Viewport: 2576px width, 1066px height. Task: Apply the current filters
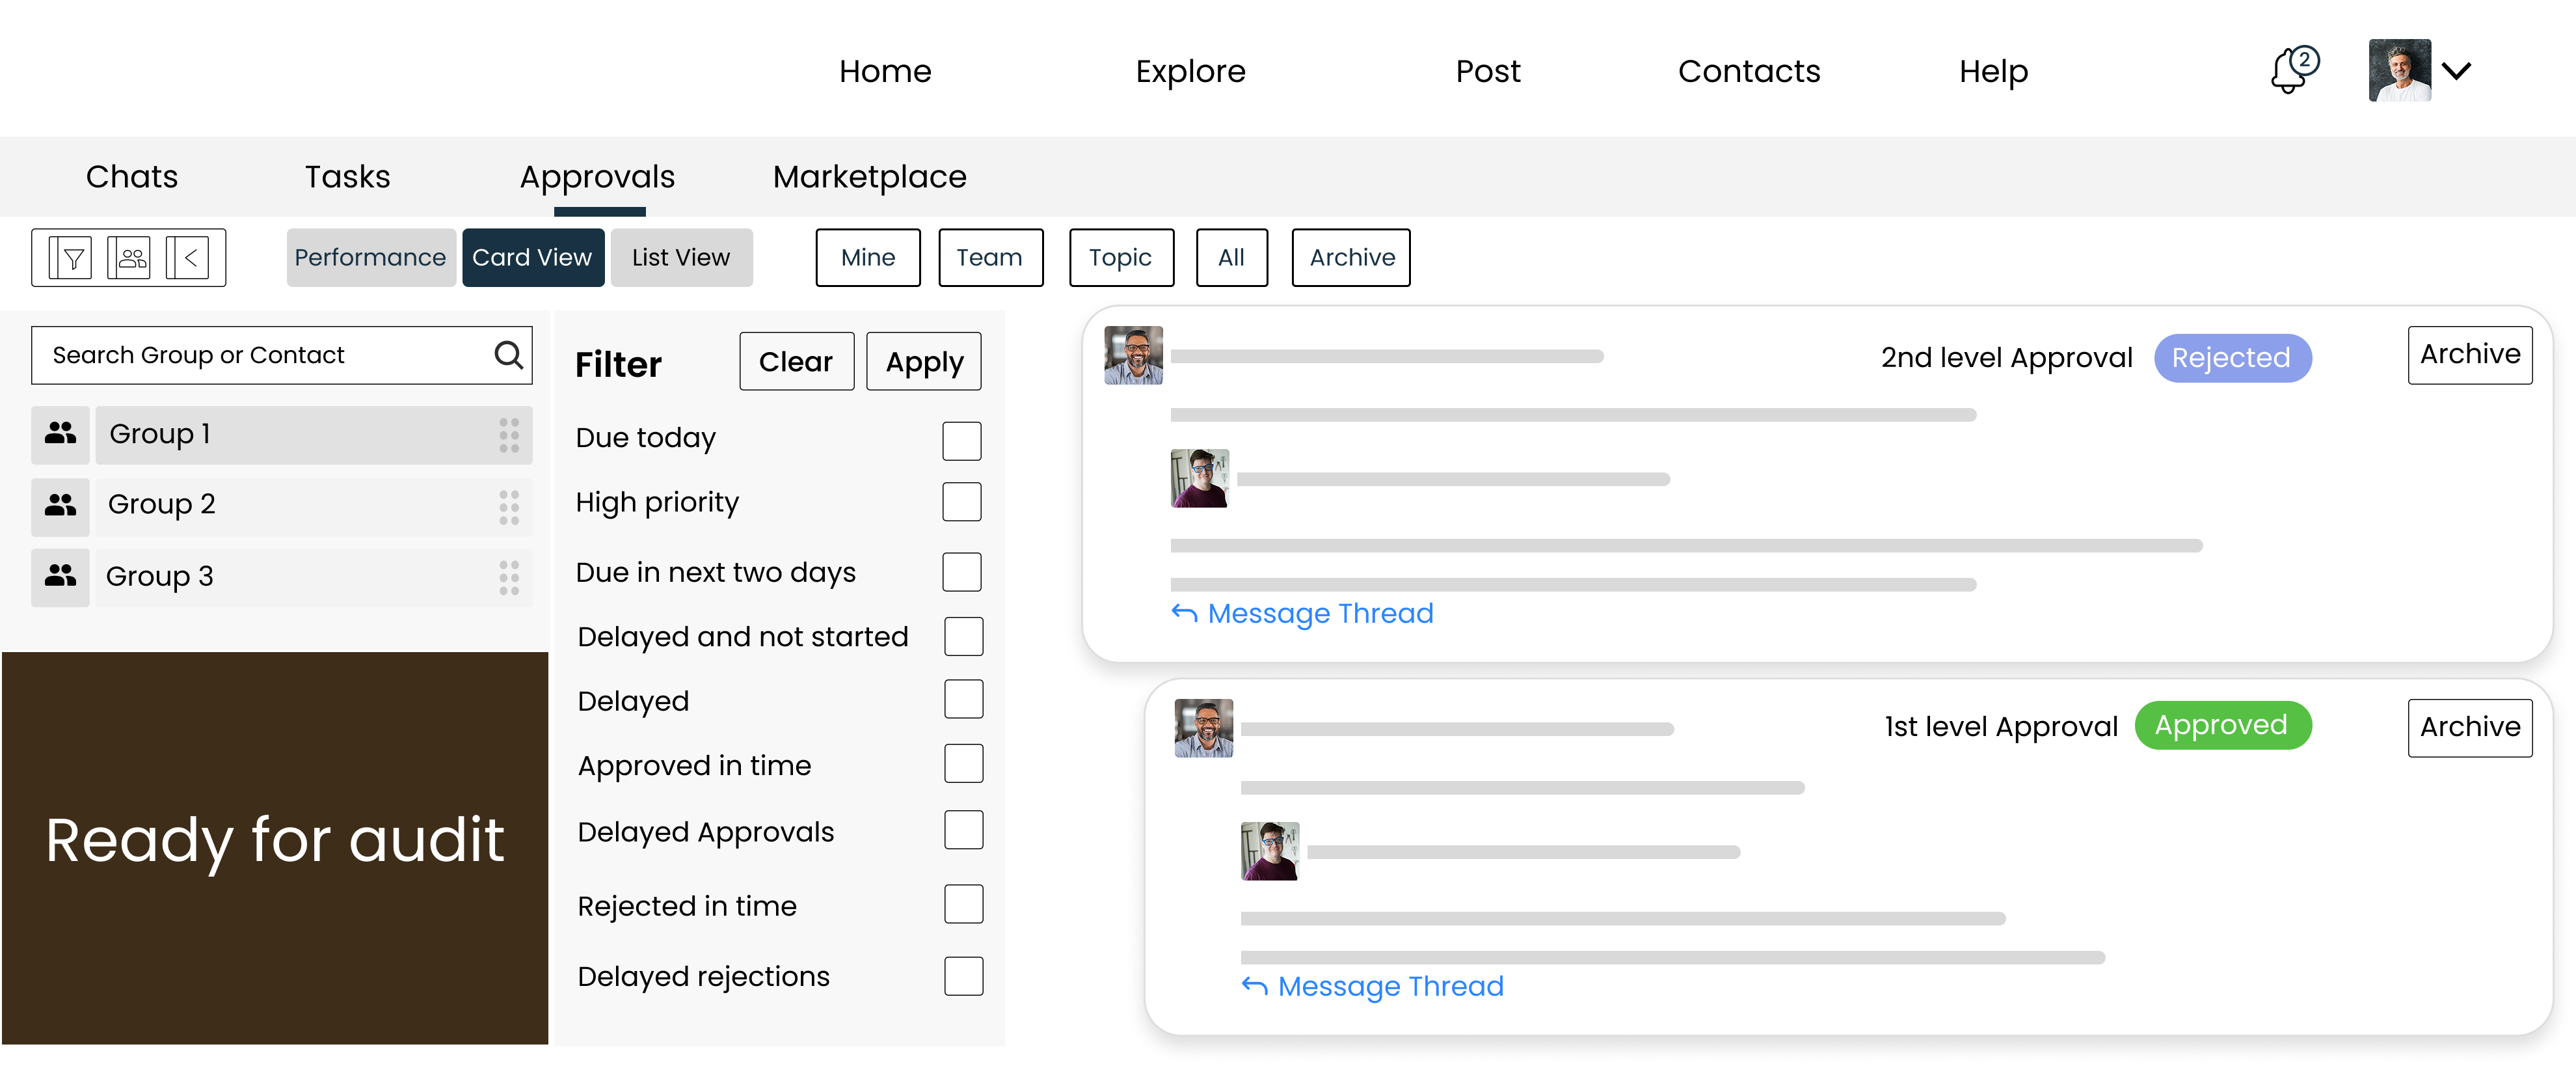pyautogui.click(x=923, y=361)
